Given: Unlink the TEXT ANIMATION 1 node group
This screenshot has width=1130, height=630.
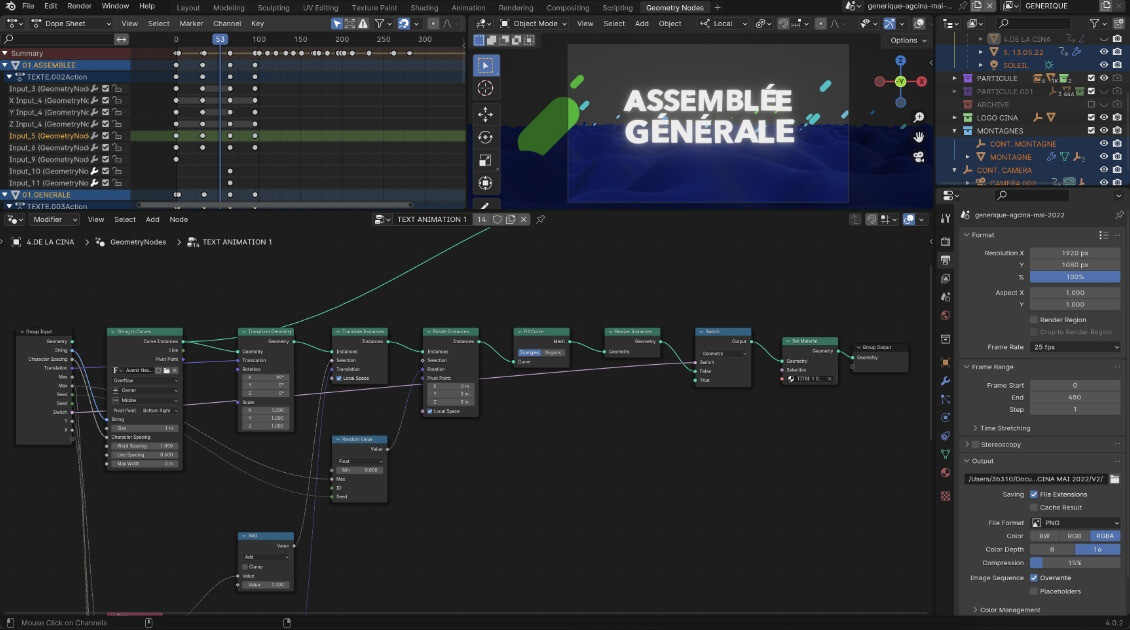Looking at the screenshot, I should tap(524, 219).
